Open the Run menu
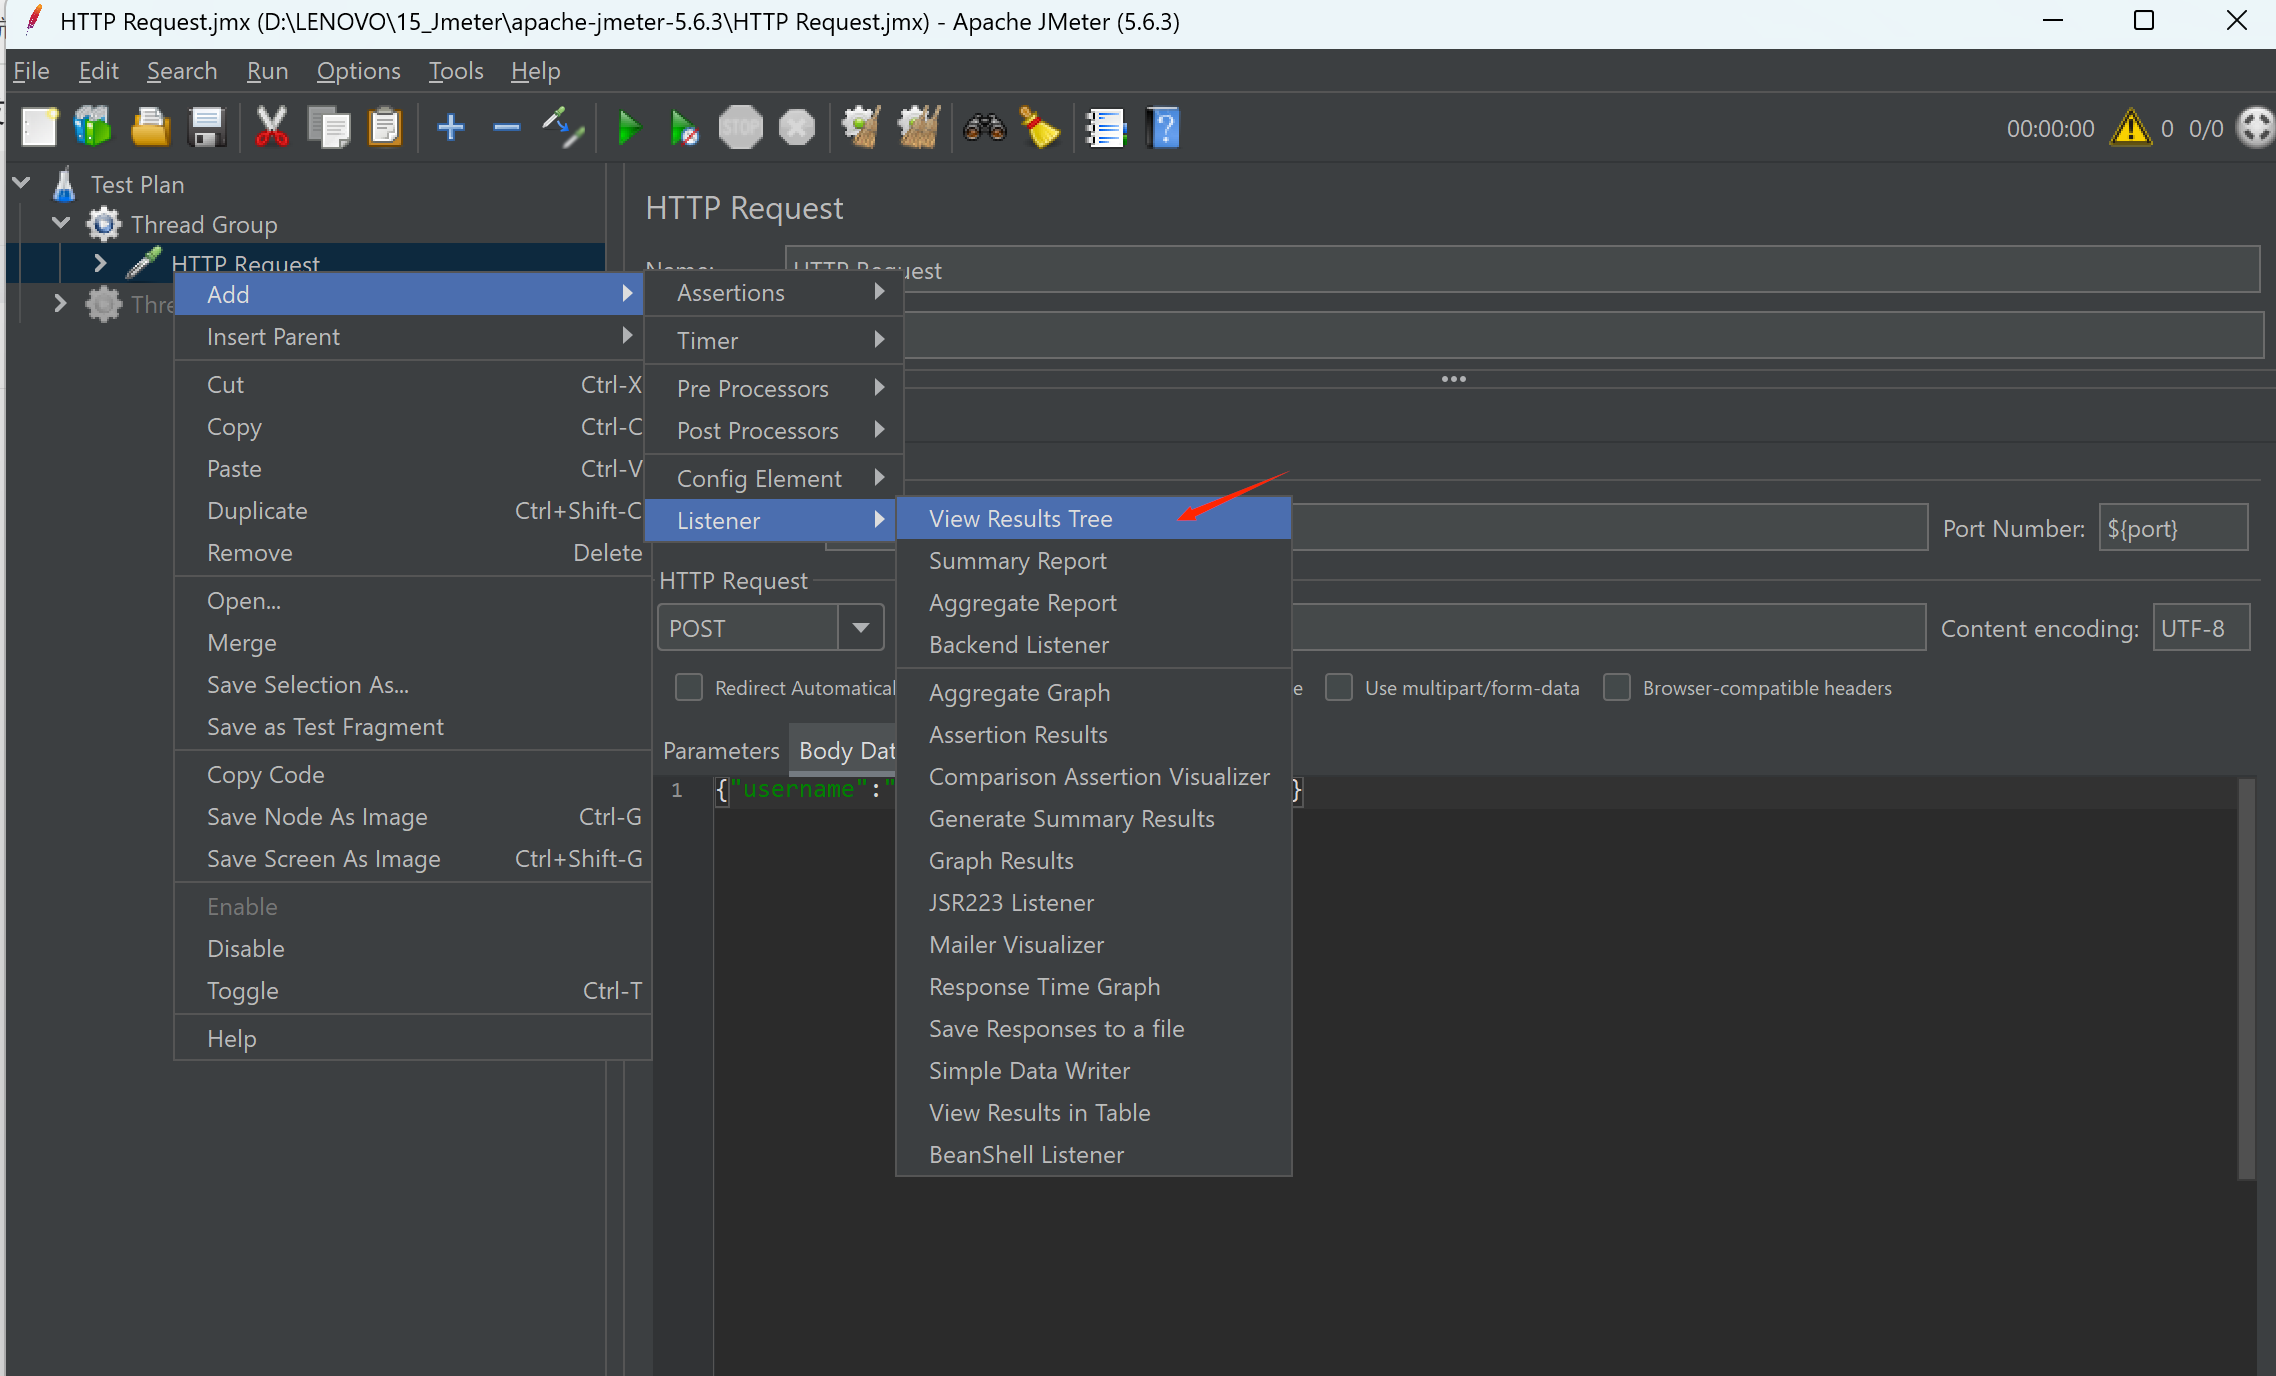2276x1376 pixels. click(267, 71)
